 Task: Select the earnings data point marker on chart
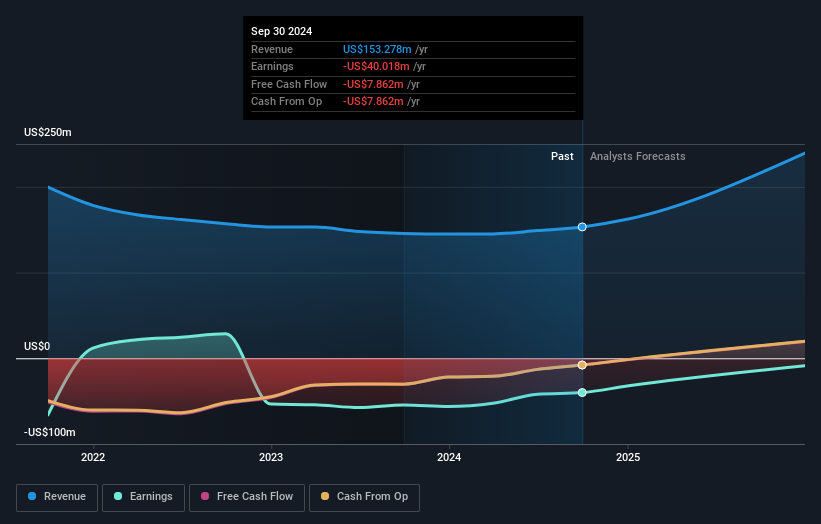click(x=582, y=392)
